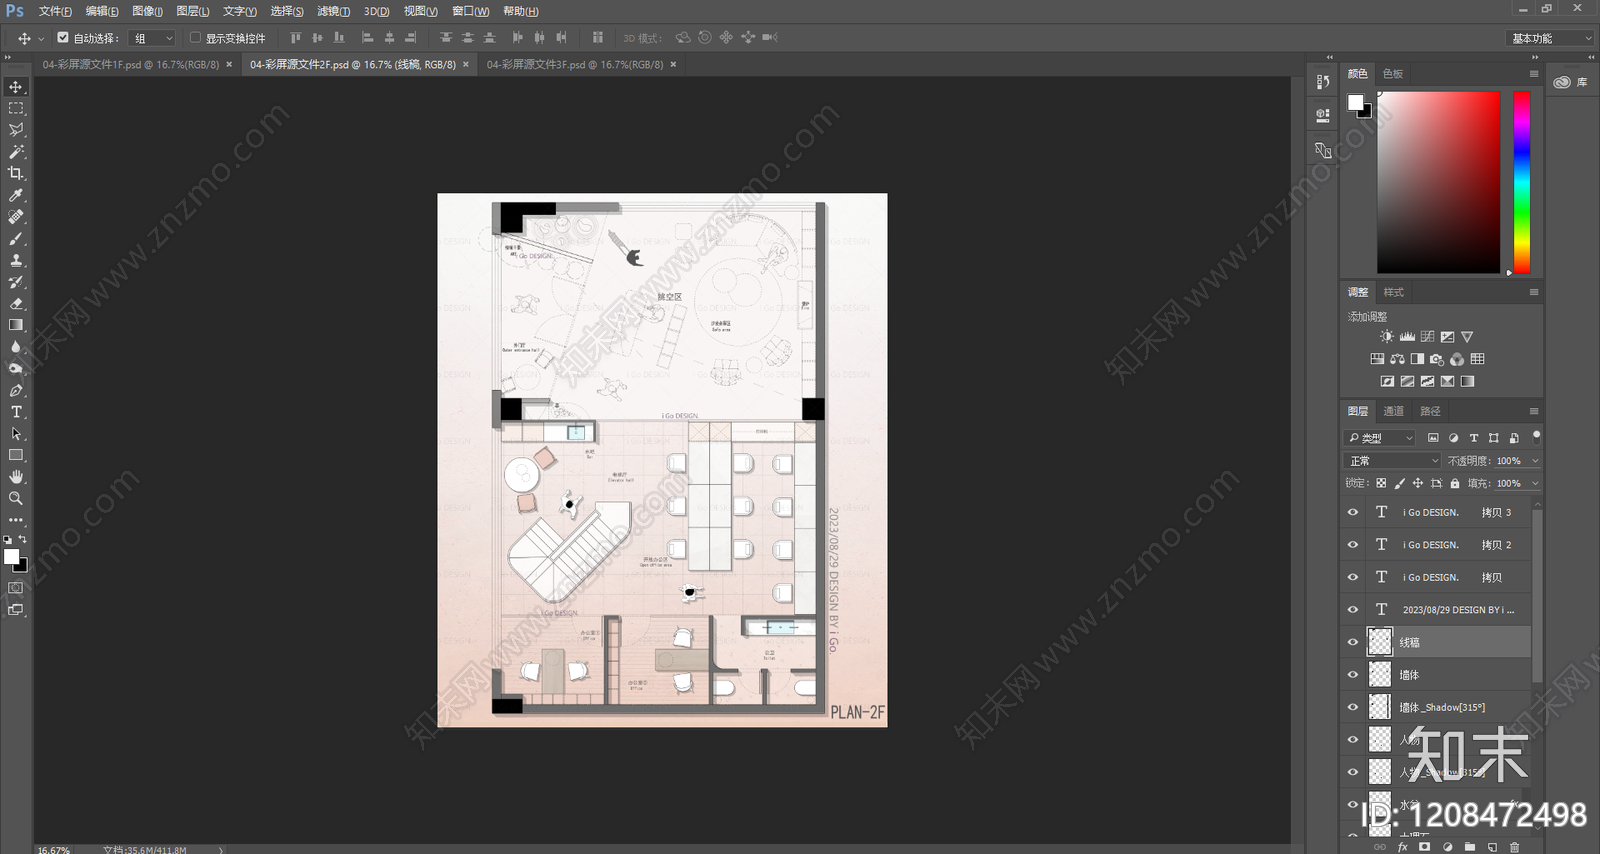Screen dimensions: 1600x854
Task: Open the layer style fx menu
Action: point(1402,847)
